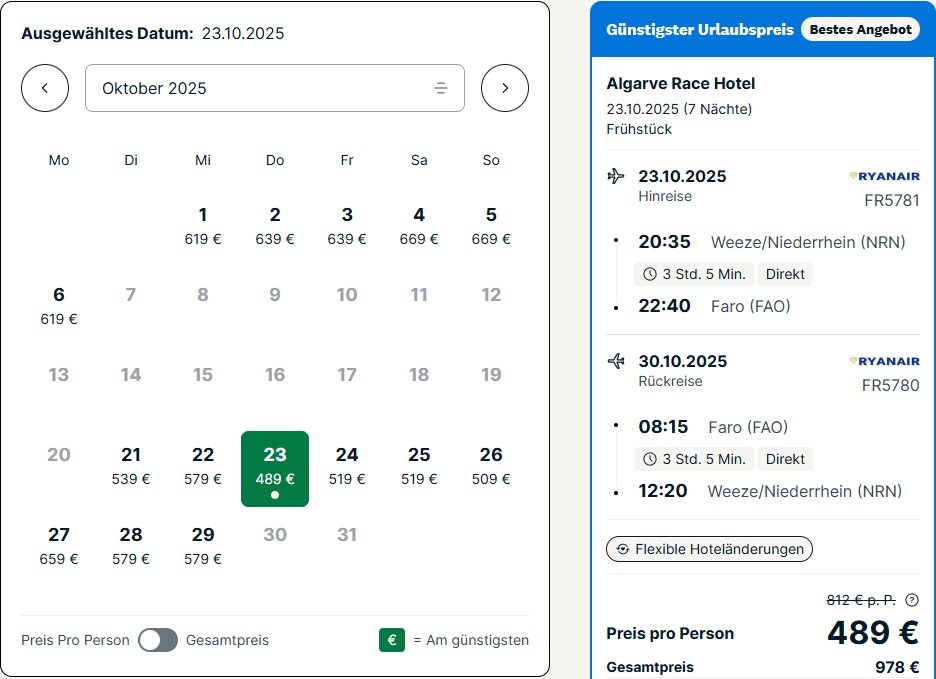
Task: Click the Algarve Race Hotel title
Action: (681, 83)
